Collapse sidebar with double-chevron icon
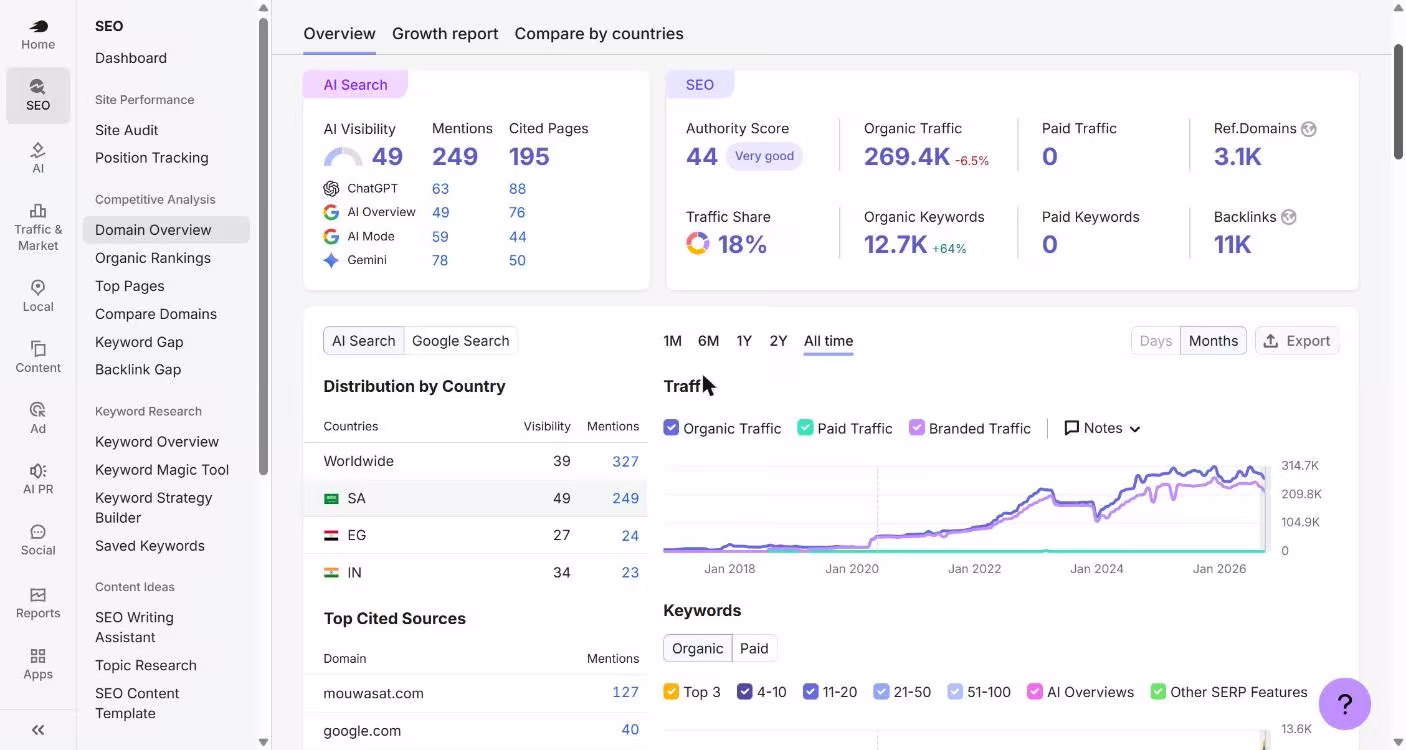 (38, 730)
